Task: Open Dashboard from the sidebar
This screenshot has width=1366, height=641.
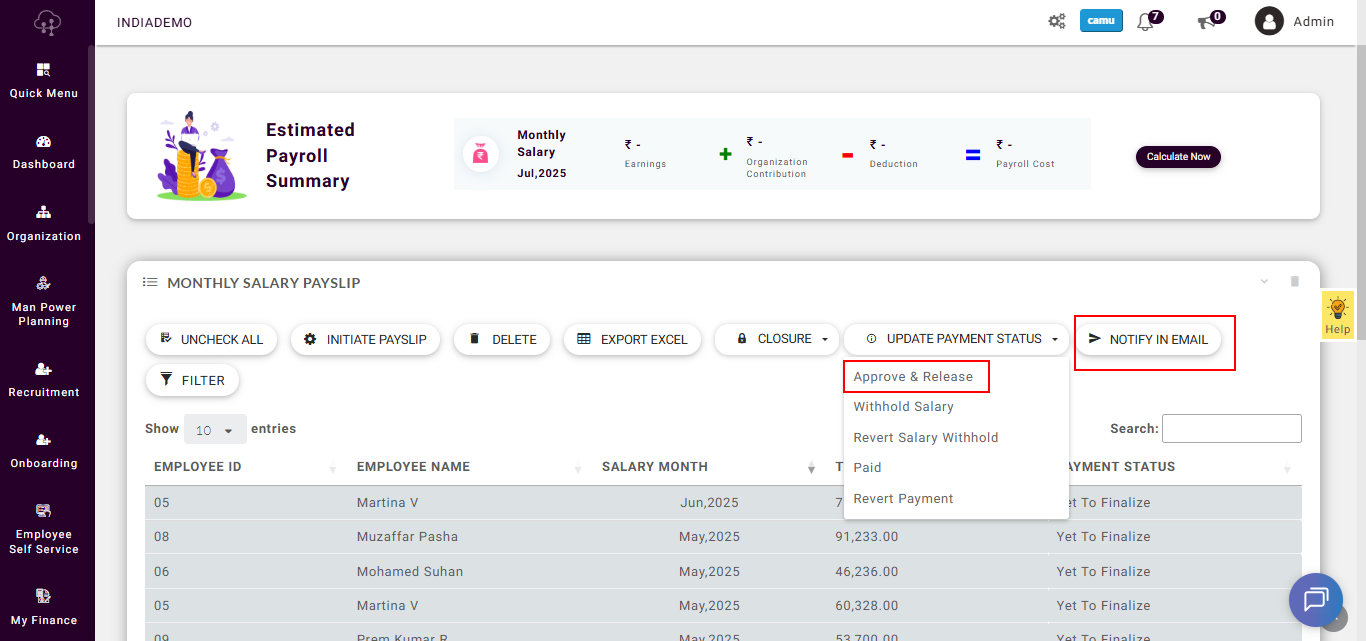Action: coord(44,152)
